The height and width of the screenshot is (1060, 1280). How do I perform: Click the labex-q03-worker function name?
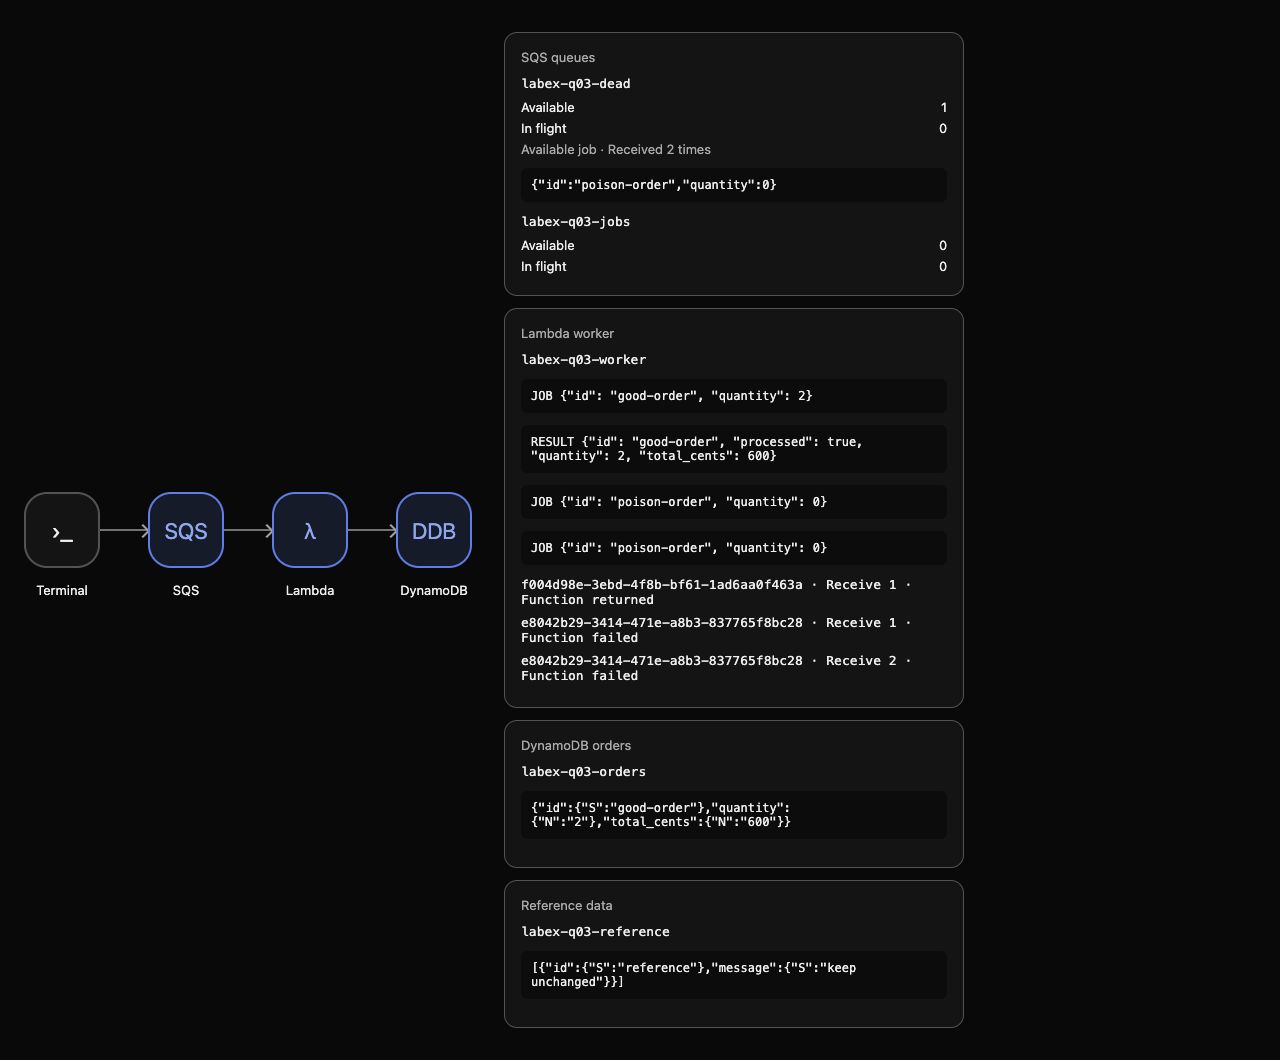pos(584,360)
